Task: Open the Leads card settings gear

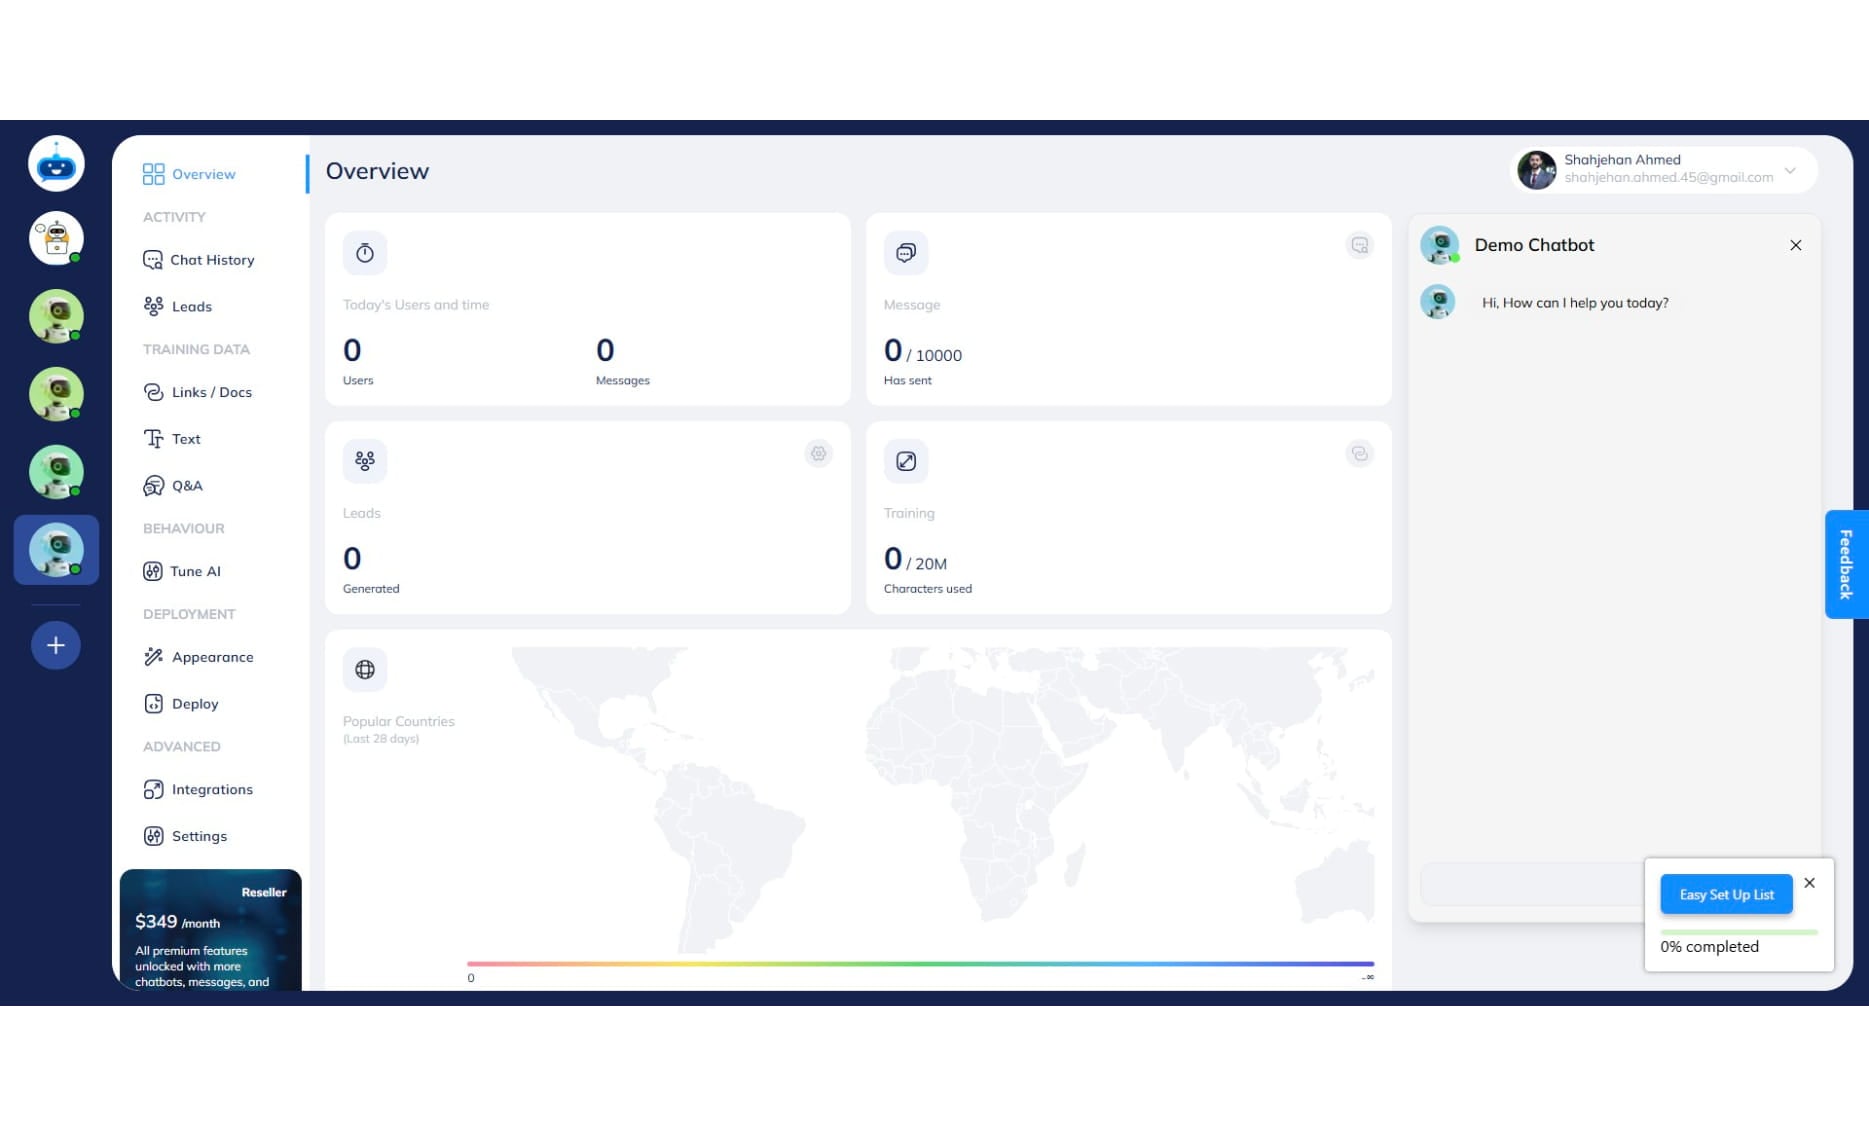Action: coord(818,454)
